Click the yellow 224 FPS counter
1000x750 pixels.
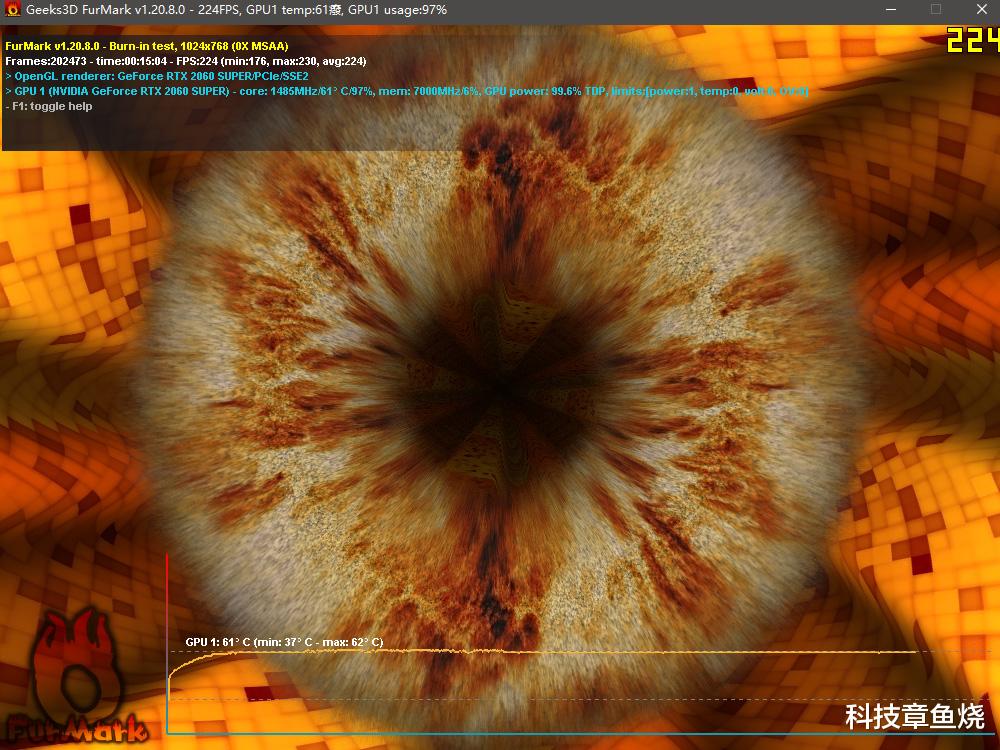tap(973, 40)
